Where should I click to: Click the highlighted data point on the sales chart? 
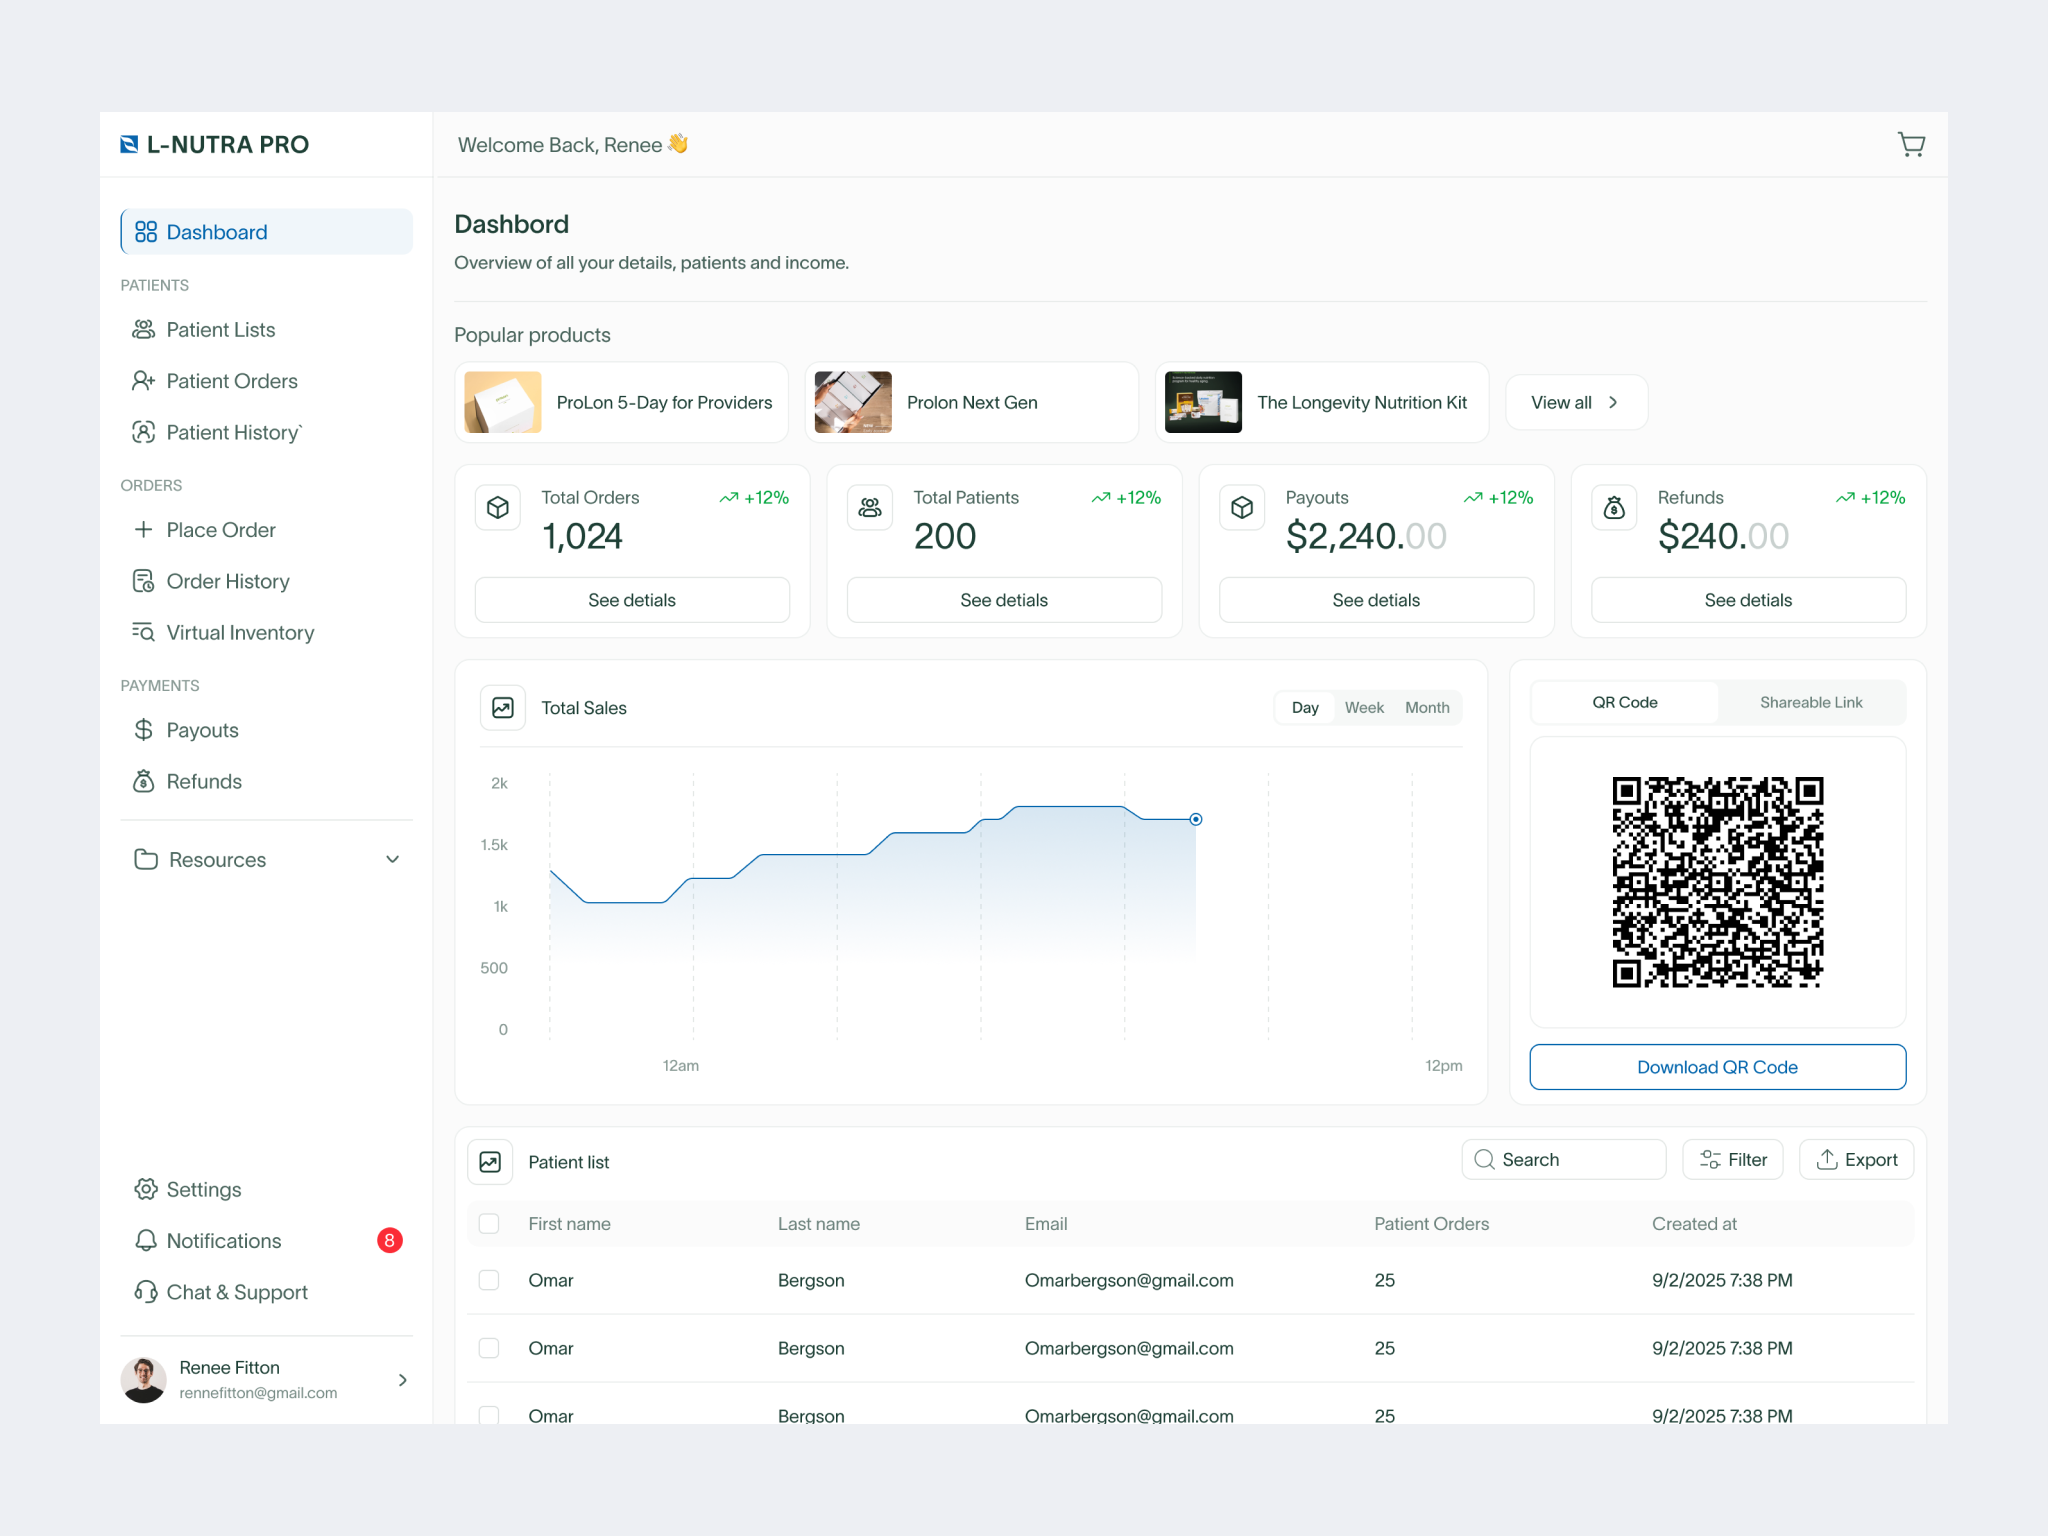[x=1196, y=819]
